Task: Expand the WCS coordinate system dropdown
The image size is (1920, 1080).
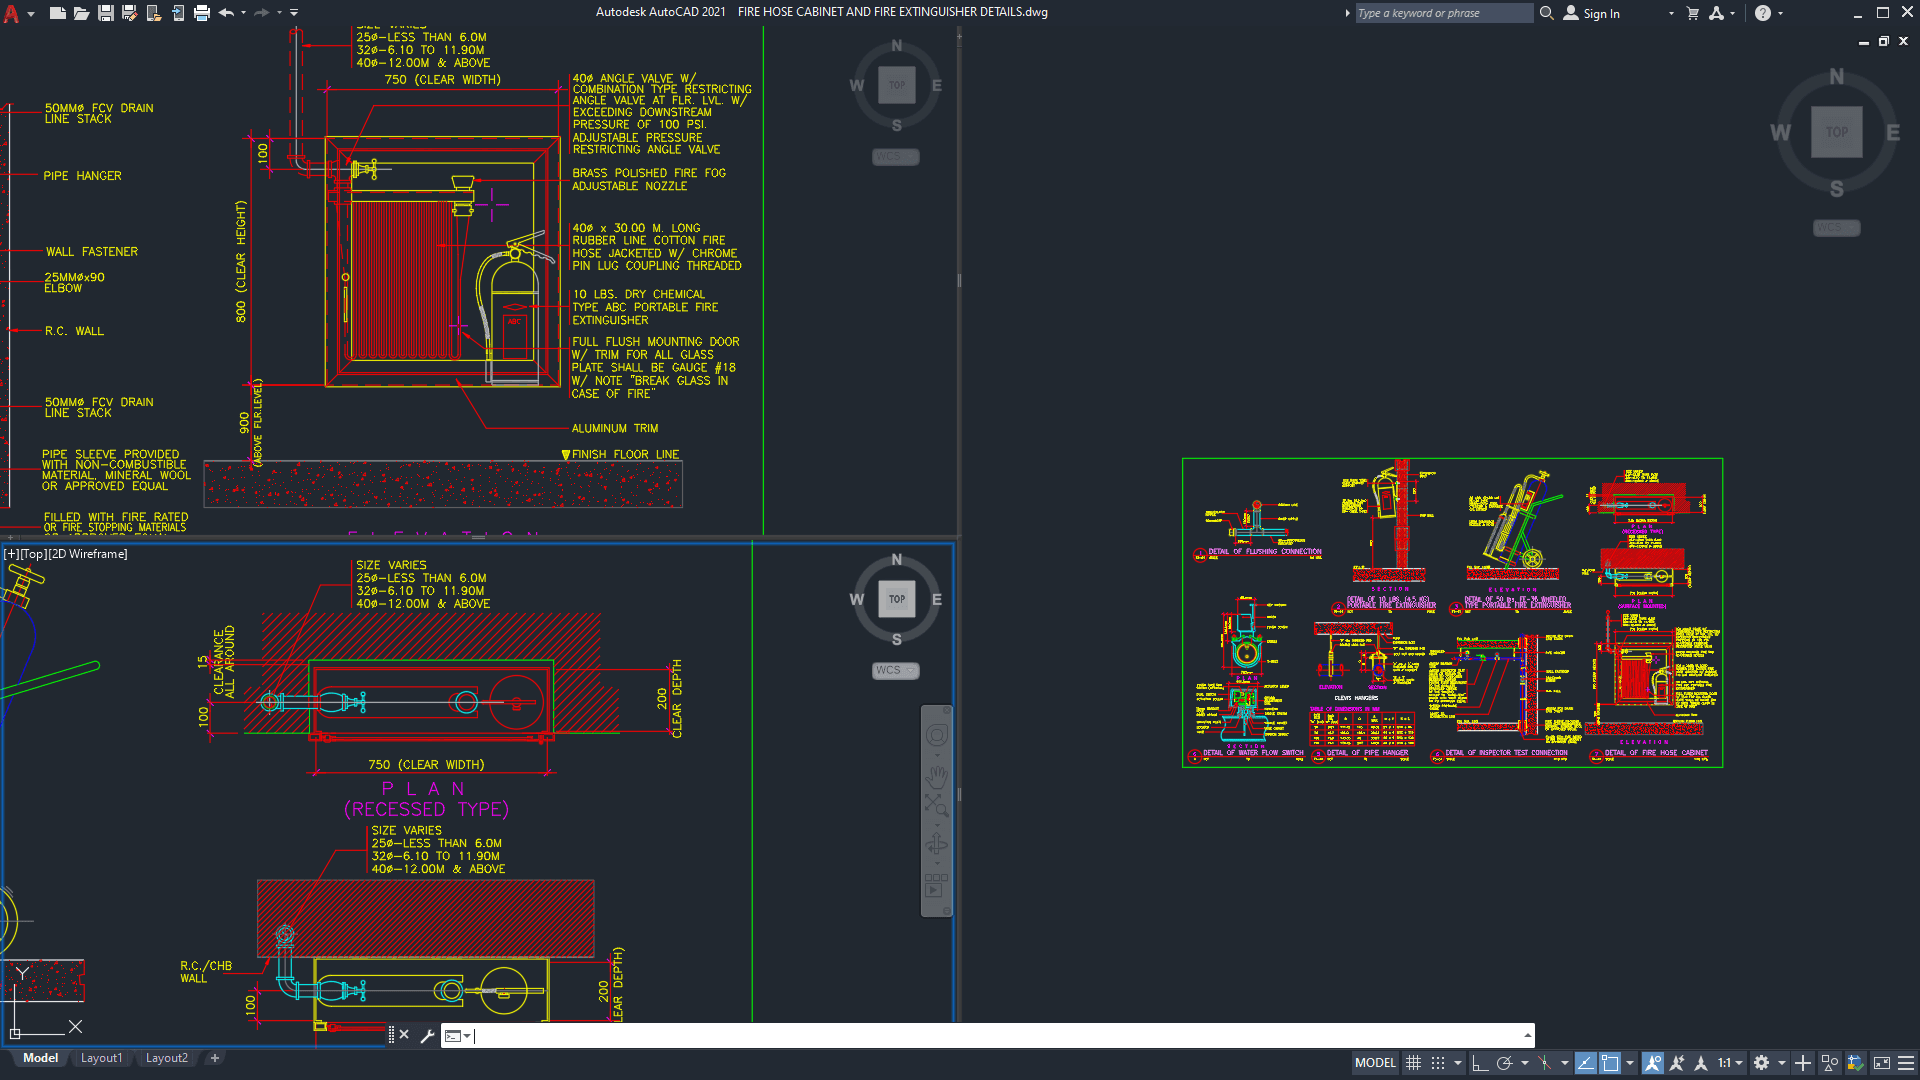Action: click(x=910, y=670)
